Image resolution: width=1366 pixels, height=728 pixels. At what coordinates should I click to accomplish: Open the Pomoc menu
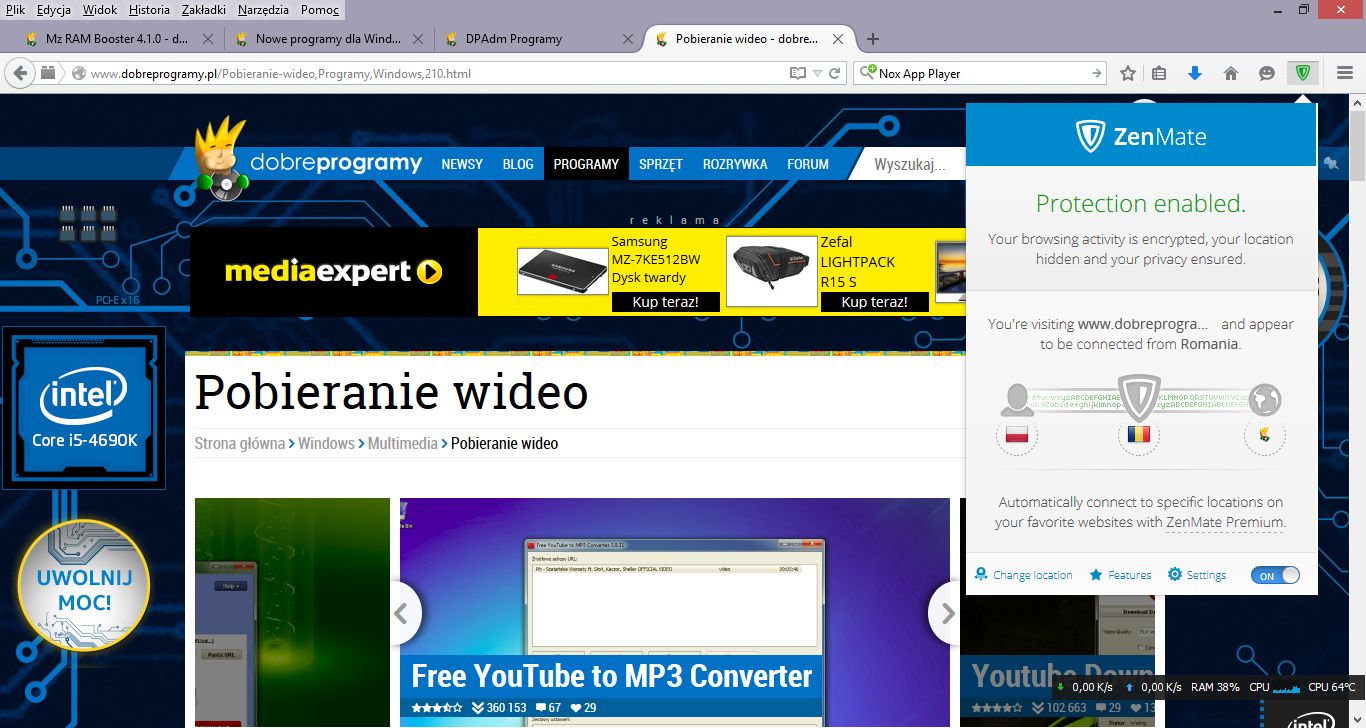coord(320,10)
